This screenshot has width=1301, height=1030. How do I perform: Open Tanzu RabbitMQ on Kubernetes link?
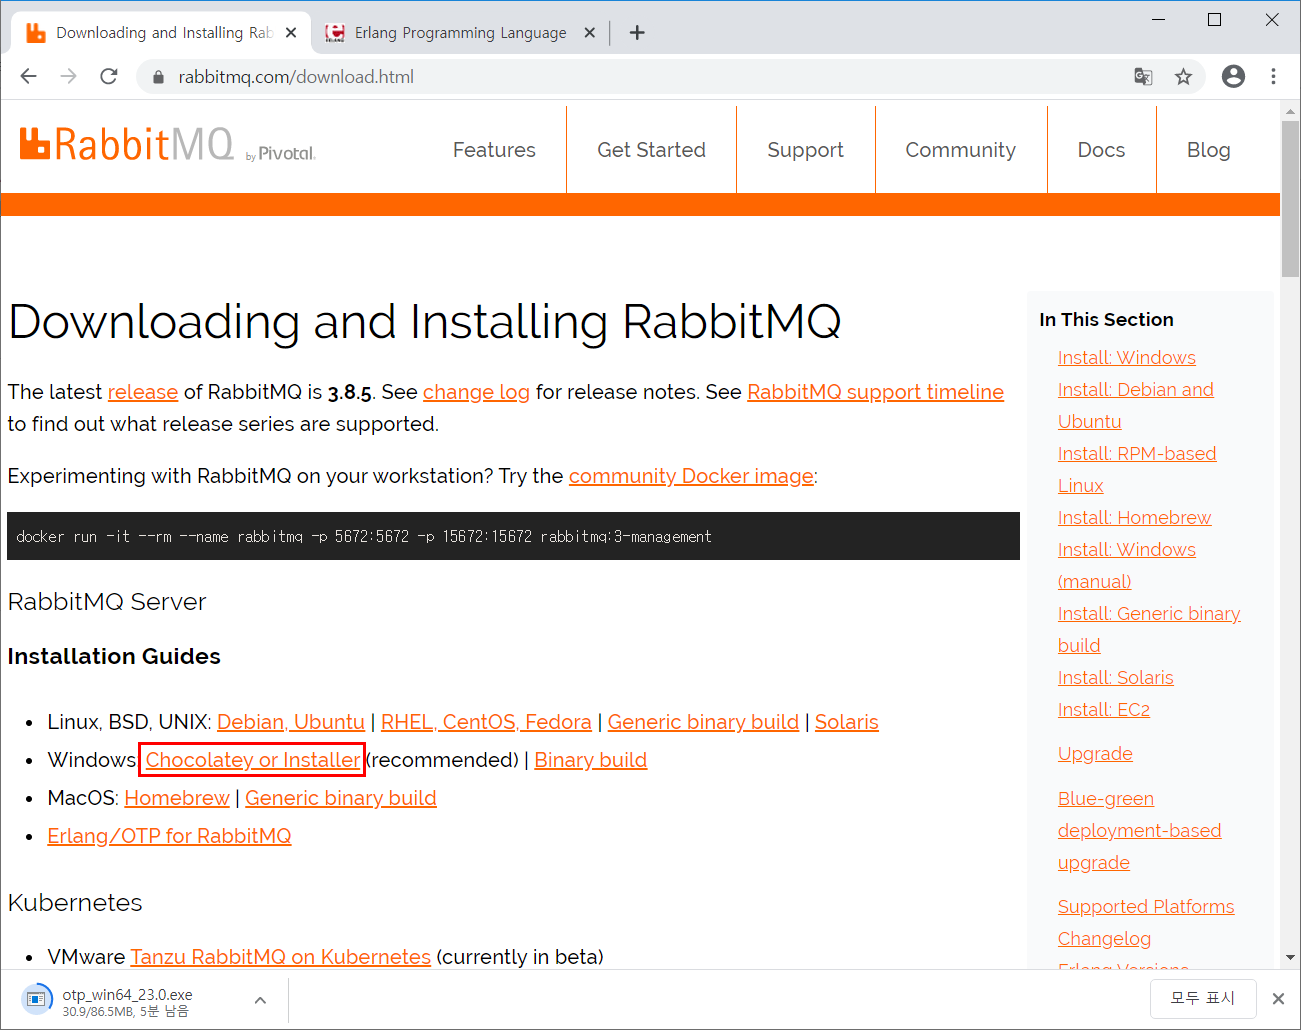click(280, 957)
